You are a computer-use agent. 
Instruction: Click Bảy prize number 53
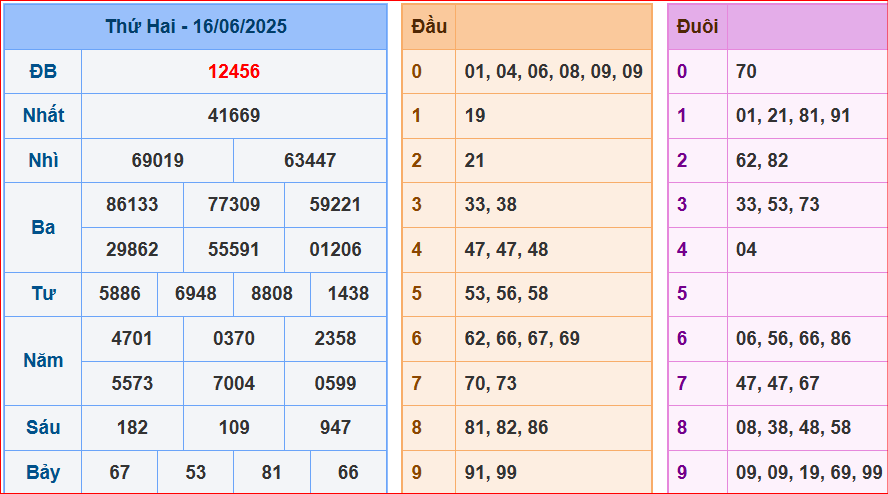[195, 472]
